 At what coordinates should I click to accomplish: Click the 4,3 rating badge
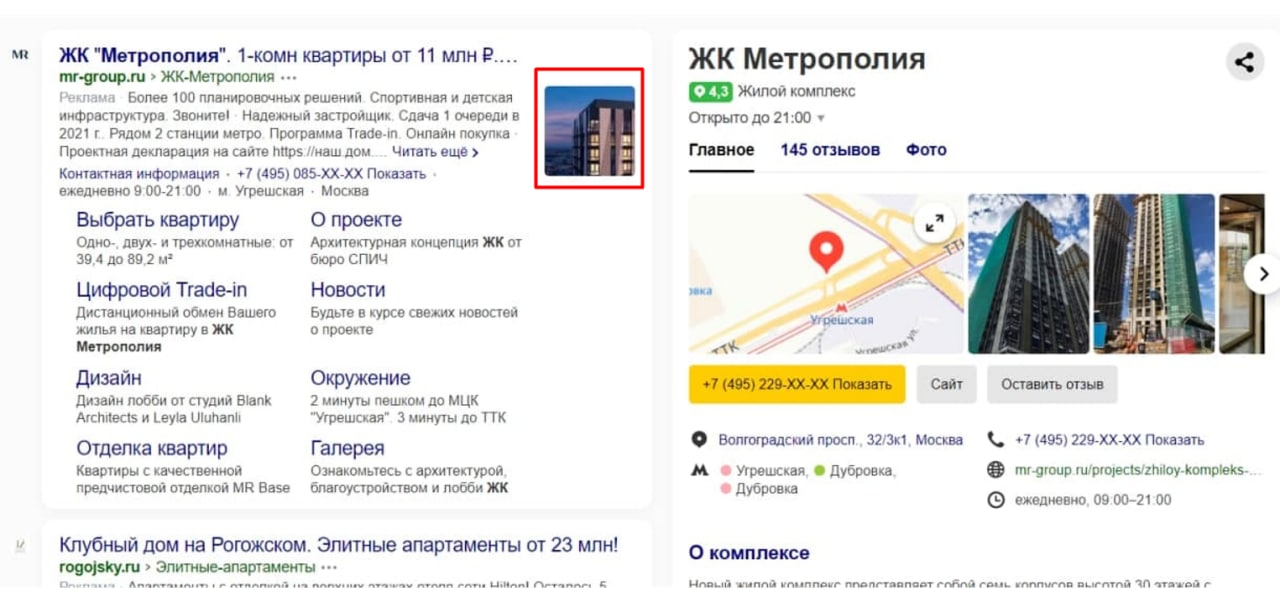[x=710, y=92]
